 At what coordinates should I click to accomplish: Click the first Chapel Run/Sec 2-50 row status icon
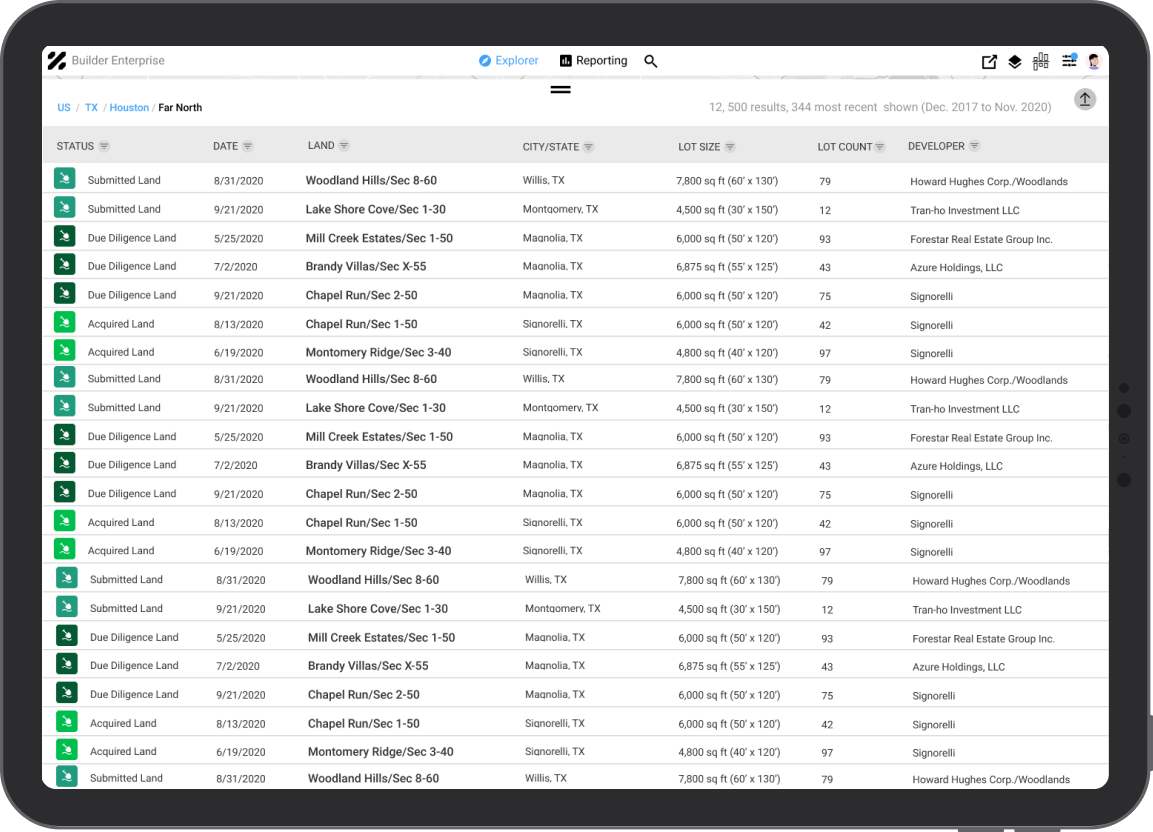(65, 294)
